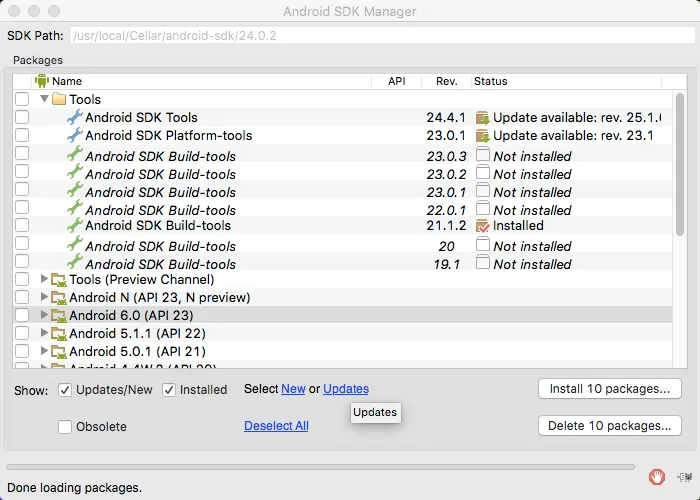Click the Install 10 packages button

(610, 389)
